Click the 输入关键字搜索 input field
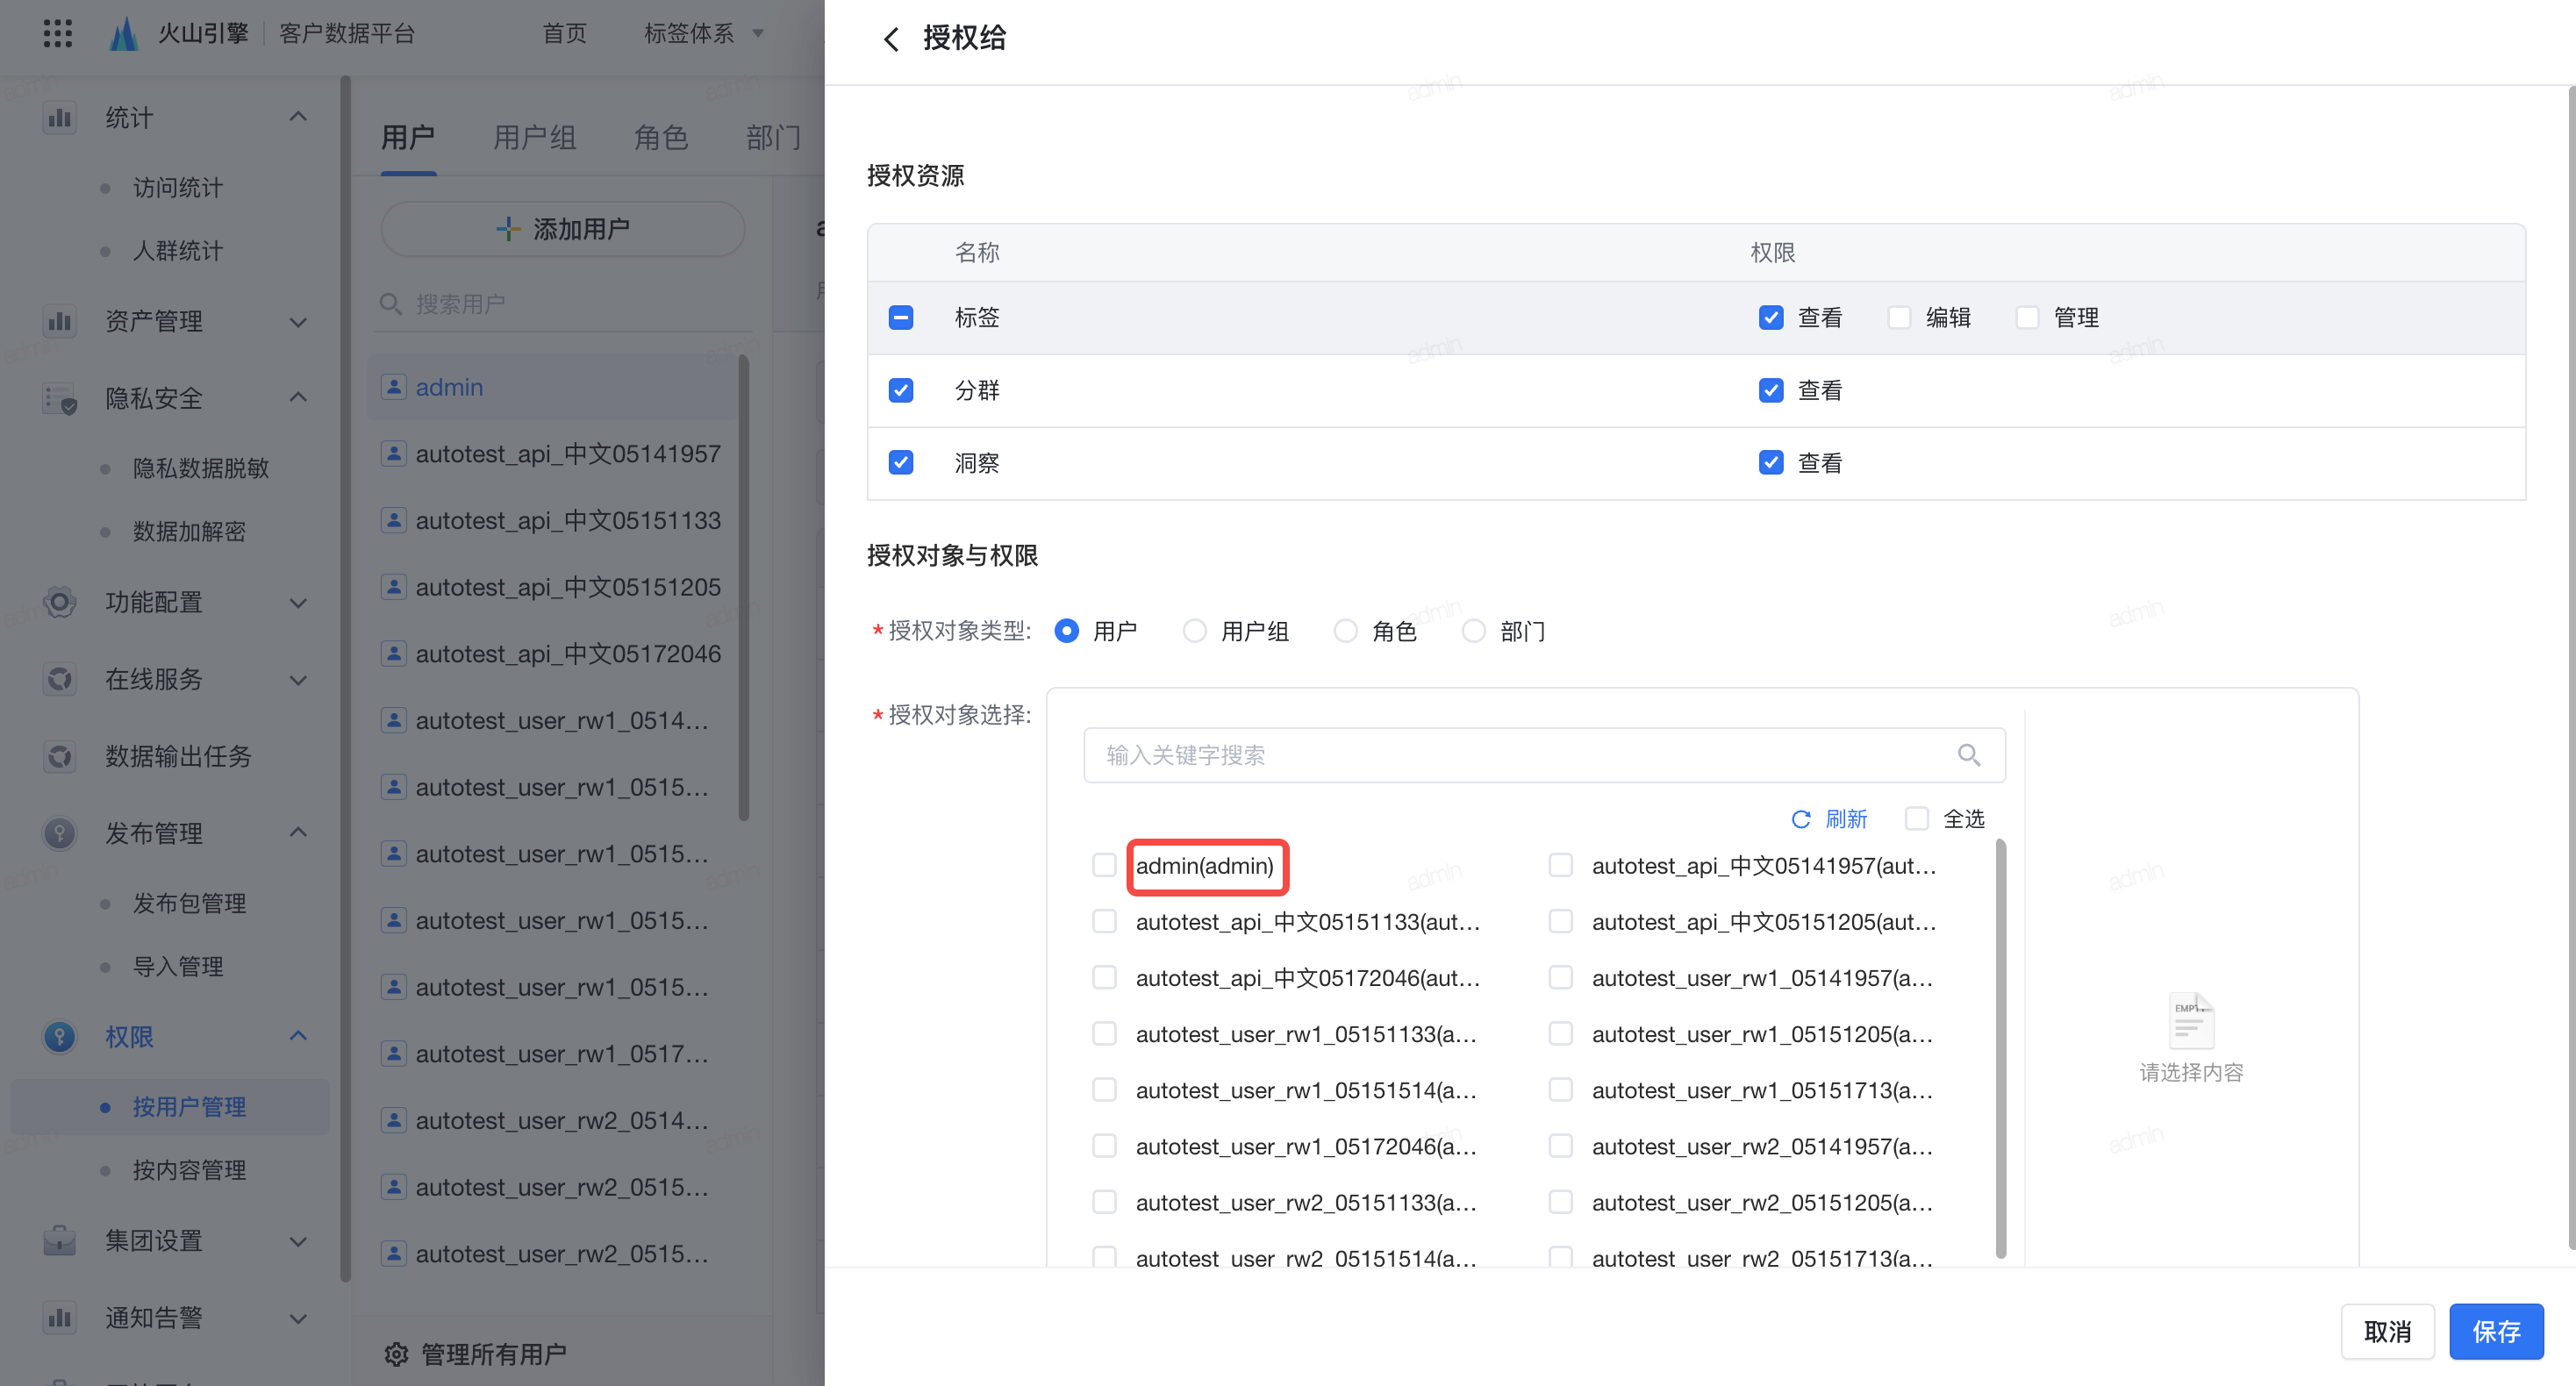 click(x=1544, y=755)
